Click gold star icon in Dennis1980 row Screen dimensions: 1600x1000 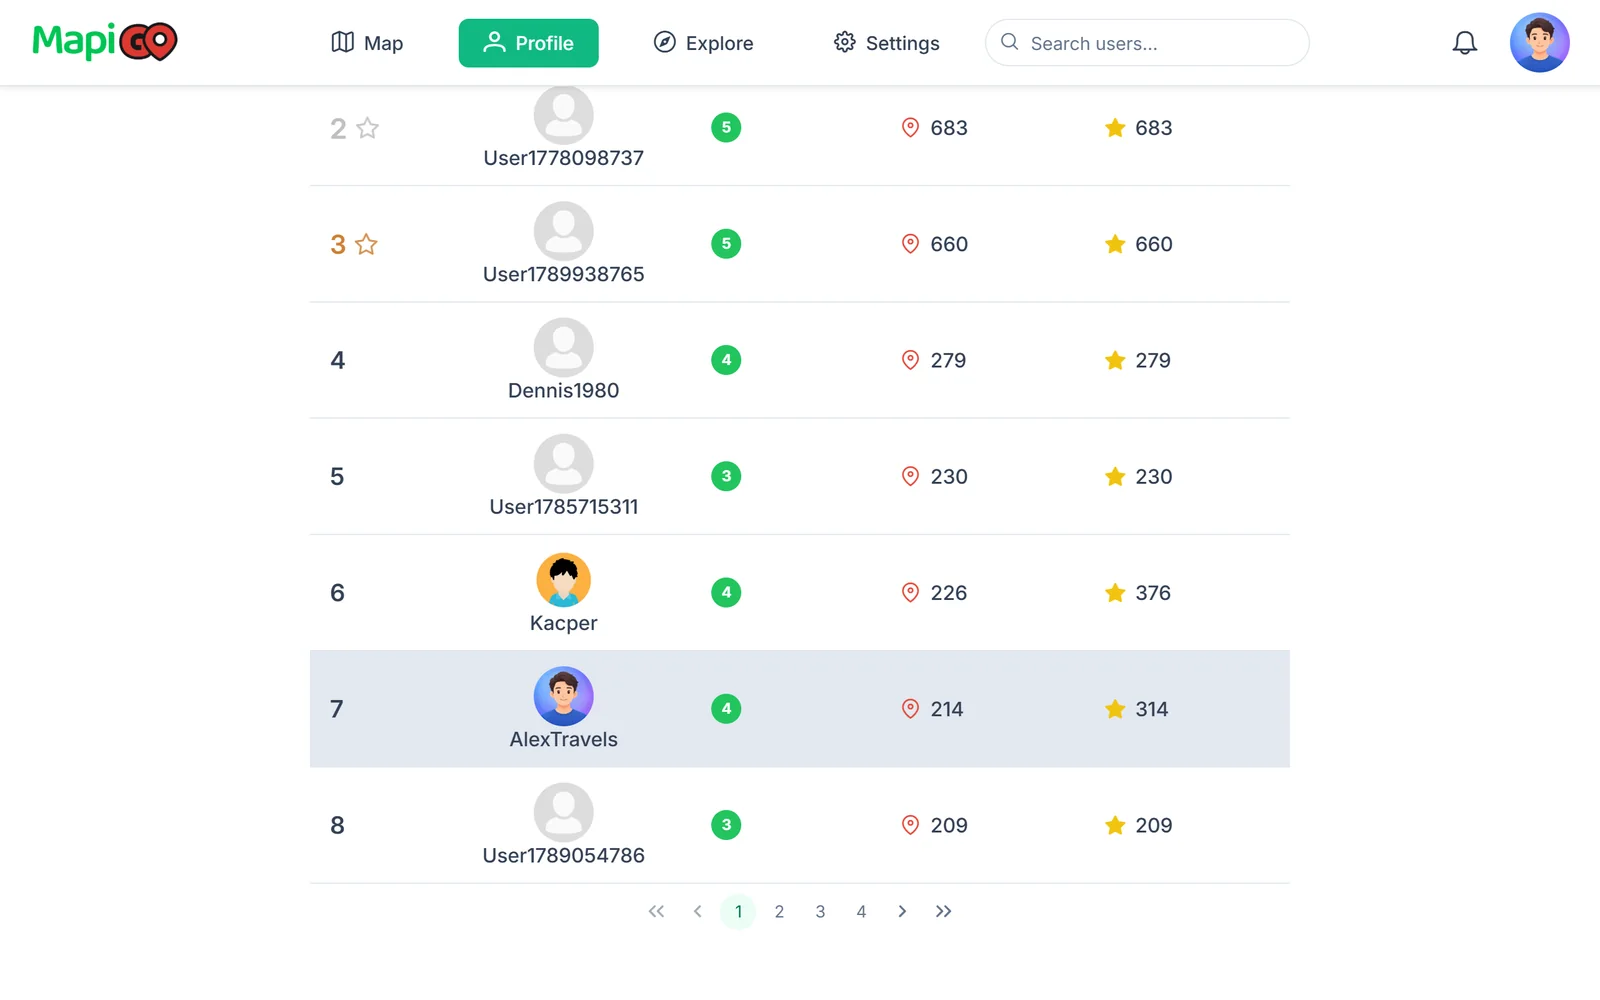[x=1115, y=360]
